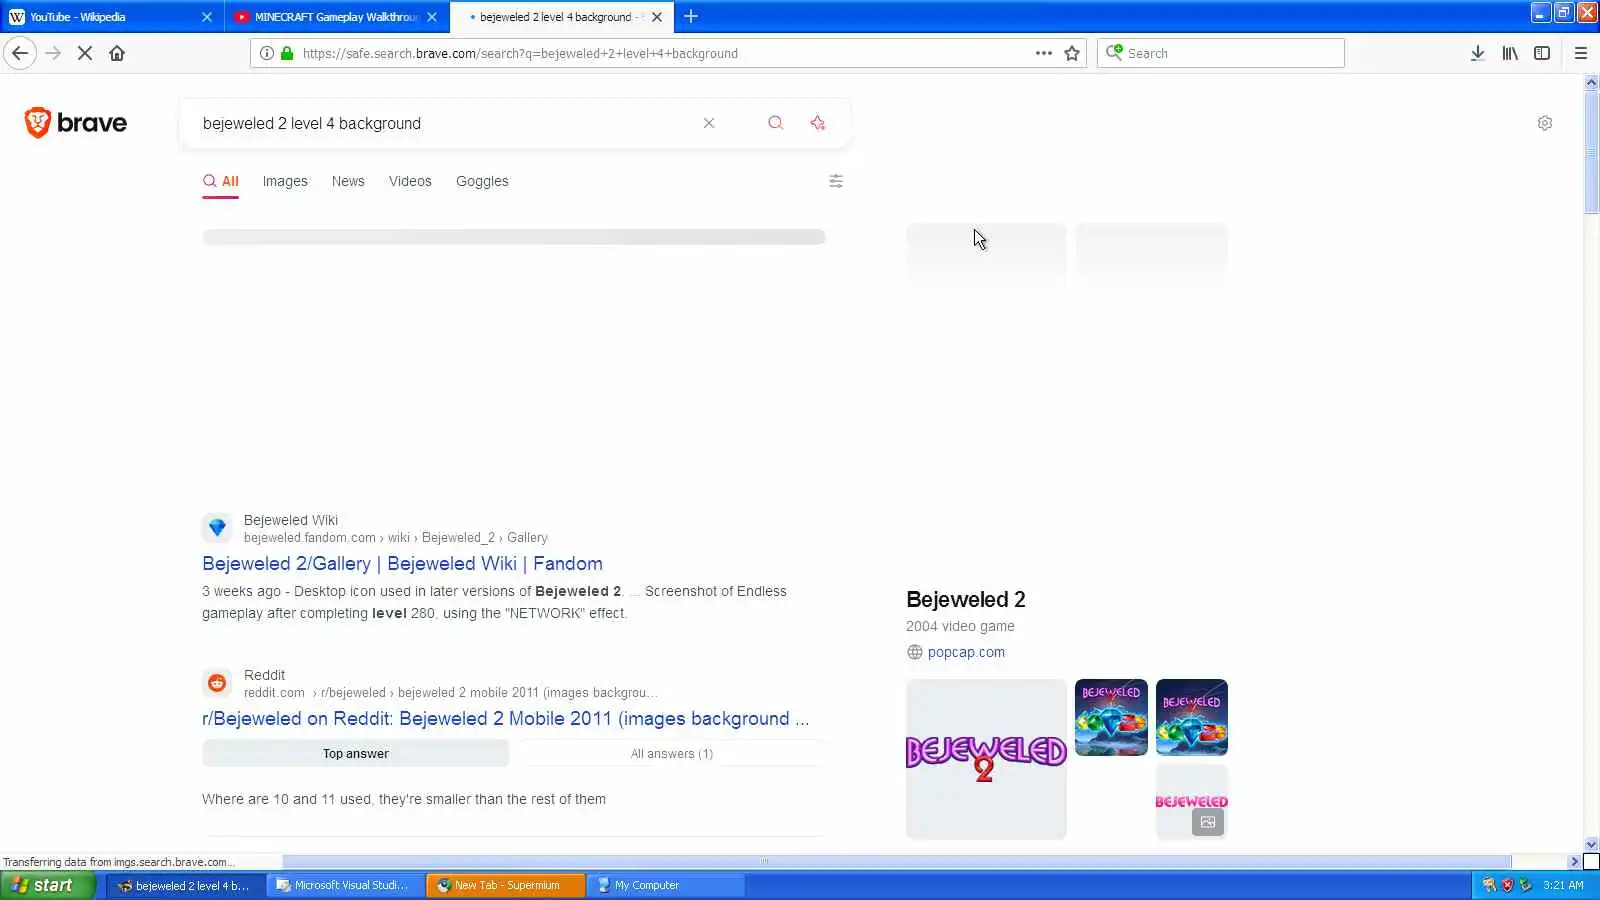Image resolution: width=1600 pixels, height=900 pixels.
Task: Click the red shield security tray icon
Action: 1507,885
